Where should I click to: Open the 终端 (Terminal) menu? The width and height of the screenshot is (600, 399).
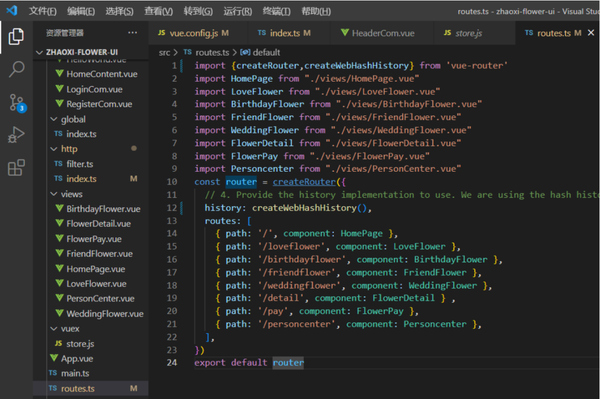(277, 11)
